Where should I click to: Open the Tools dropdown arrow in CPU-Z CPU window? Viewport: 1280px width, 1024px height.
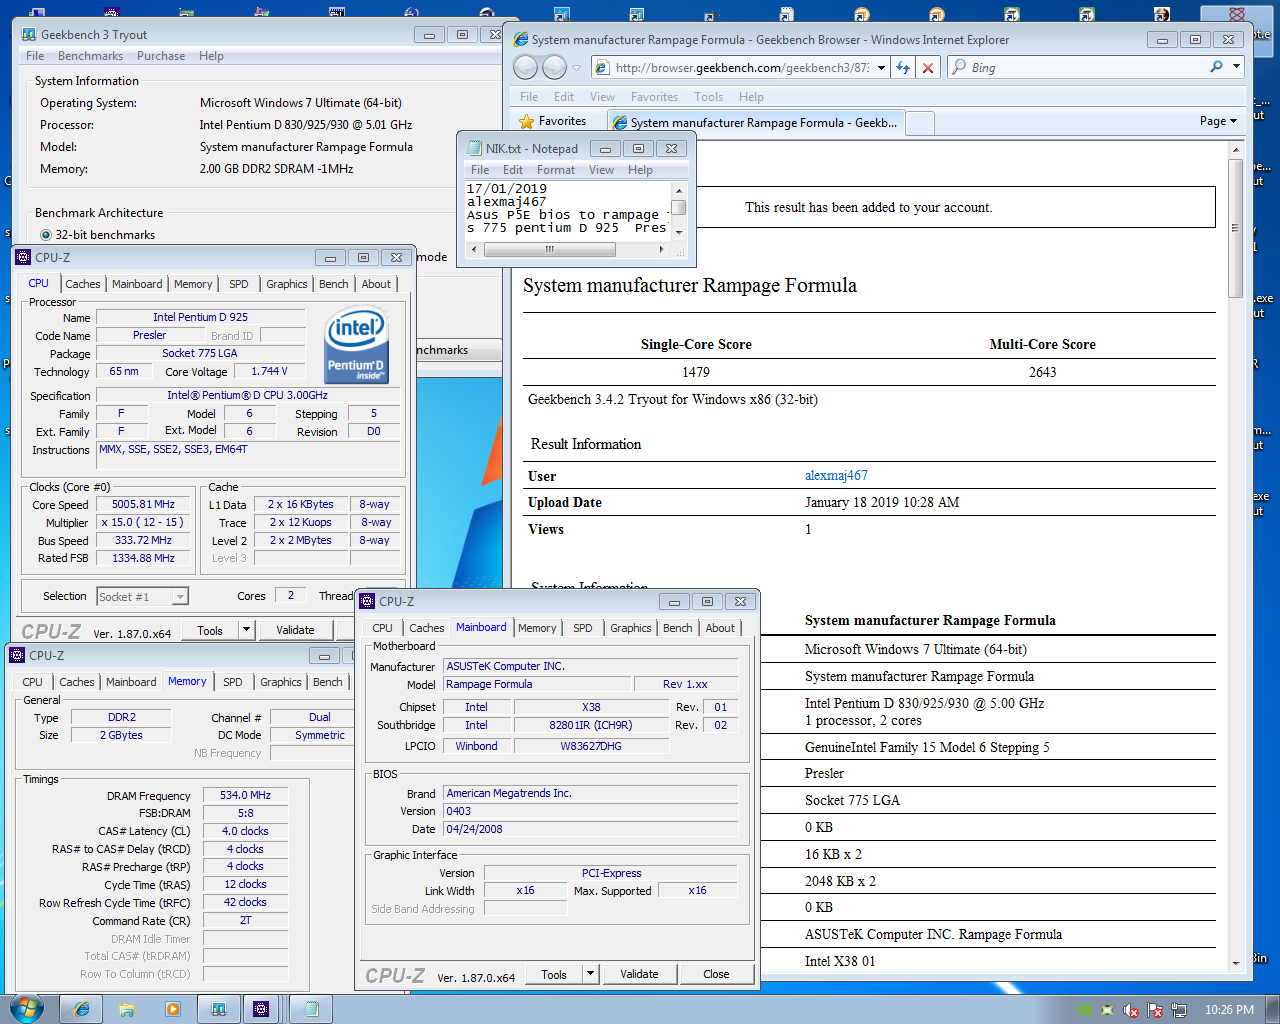246,630
